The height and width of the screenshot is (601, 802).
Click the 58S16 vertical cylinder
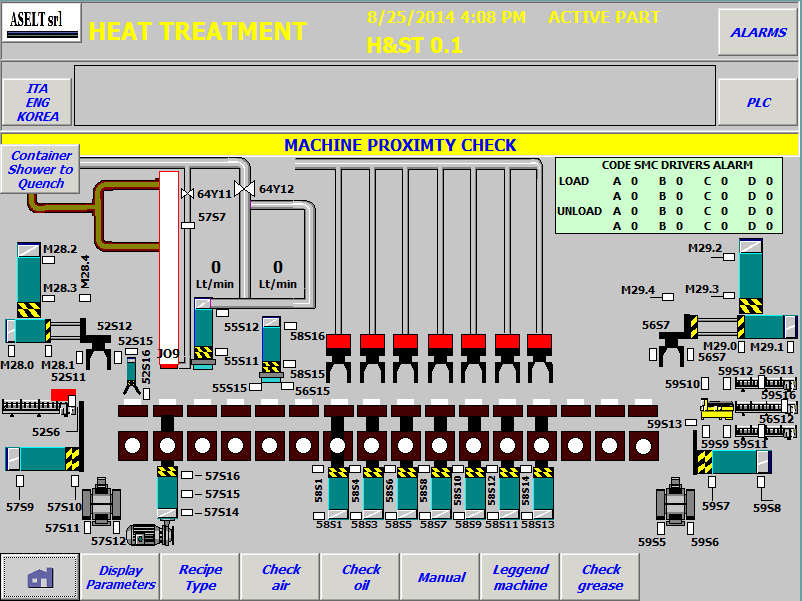271,349
